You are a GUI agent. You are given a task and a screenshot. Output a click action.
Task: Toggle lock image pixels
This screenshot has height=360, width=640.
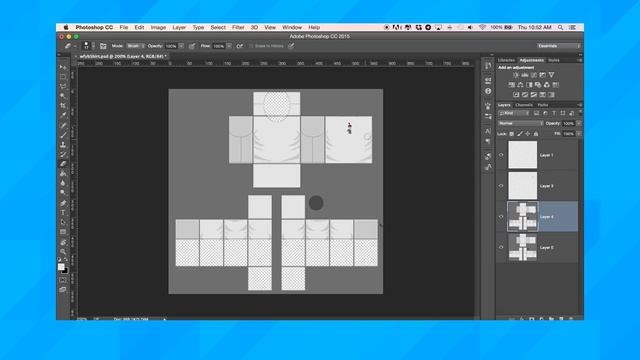tap(520, 134)
